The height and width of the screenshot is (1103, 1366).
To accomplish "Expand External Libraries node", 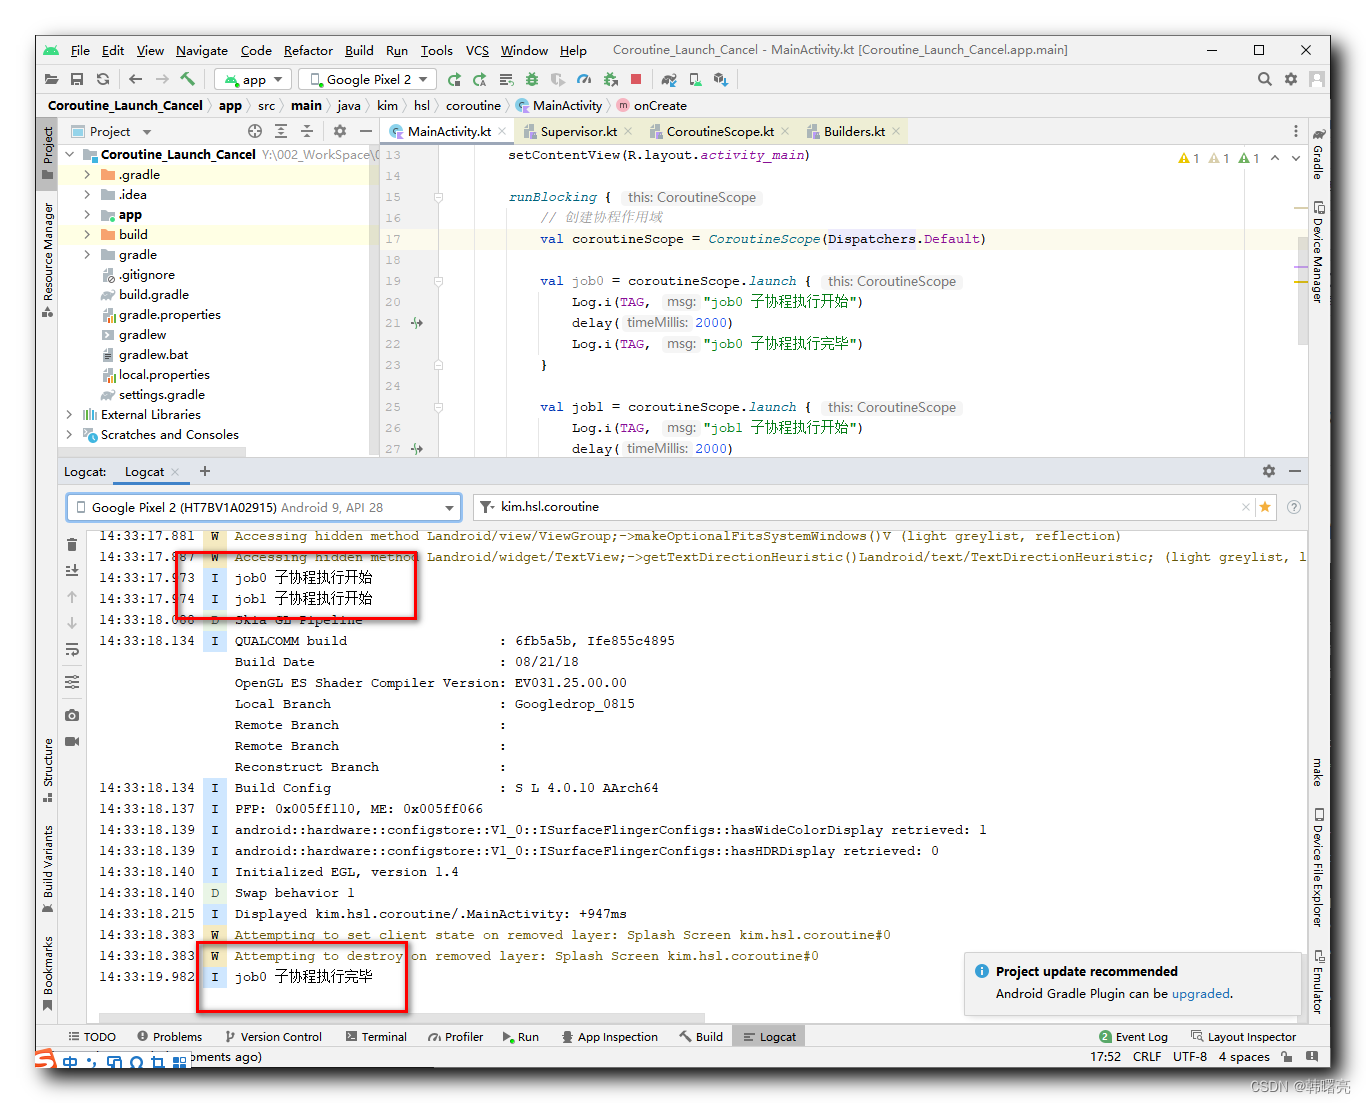I will (x=69, y=414).
